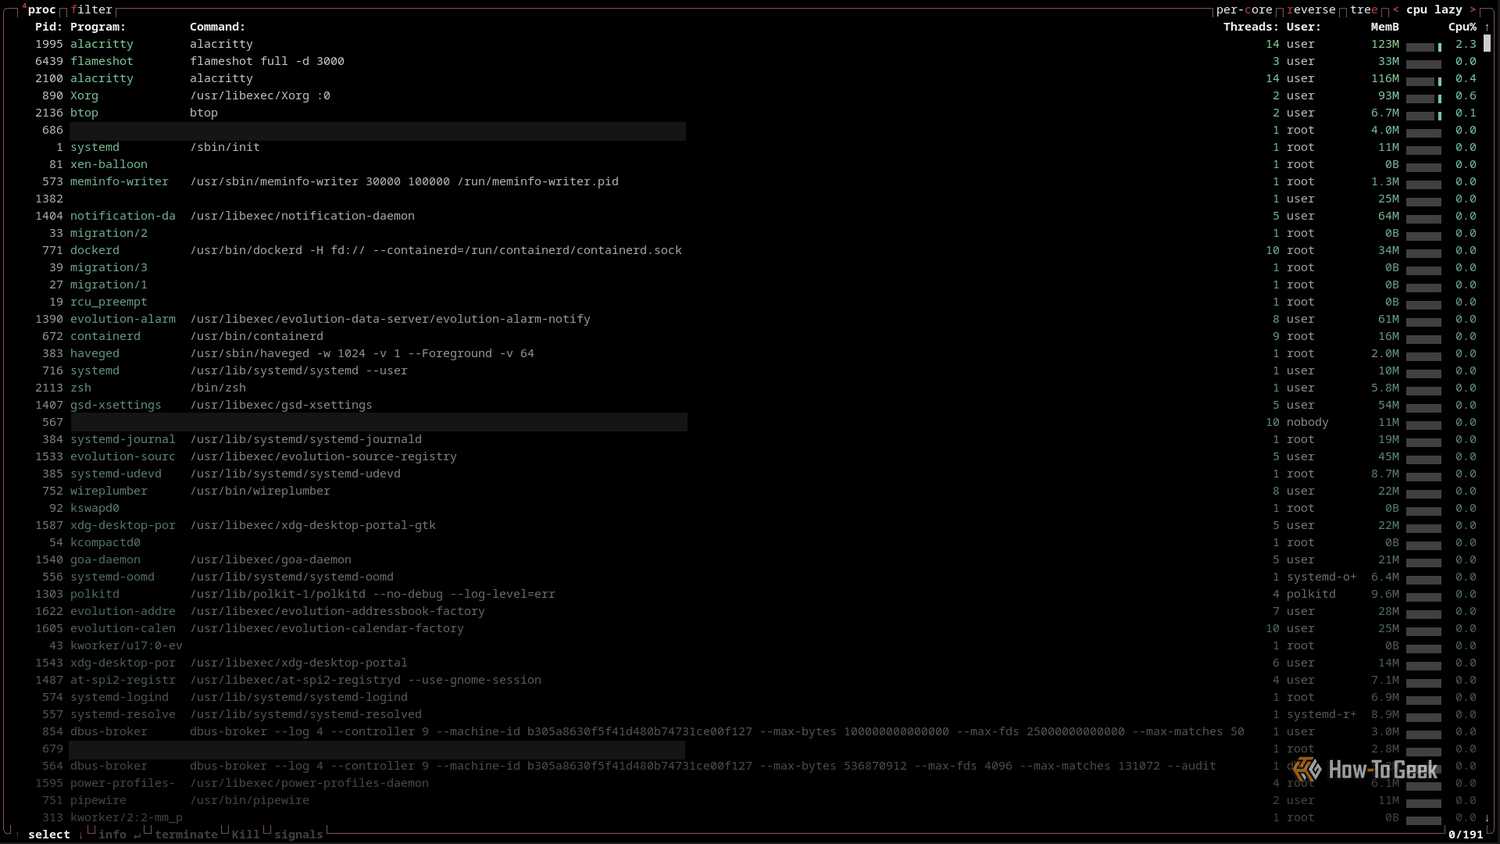Select the meminfo-writer process row
The image size is (1500, 844).
click(755, 181)
